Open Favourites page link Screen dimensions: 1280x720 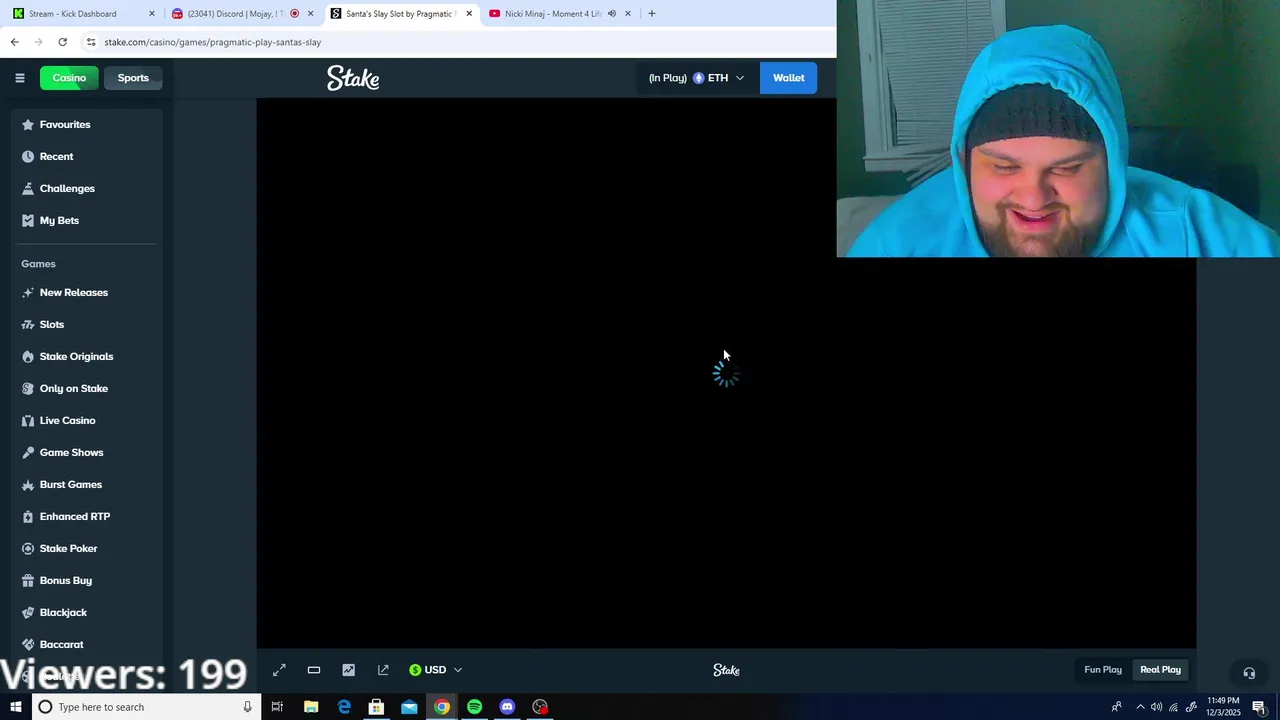coord(65,125)
